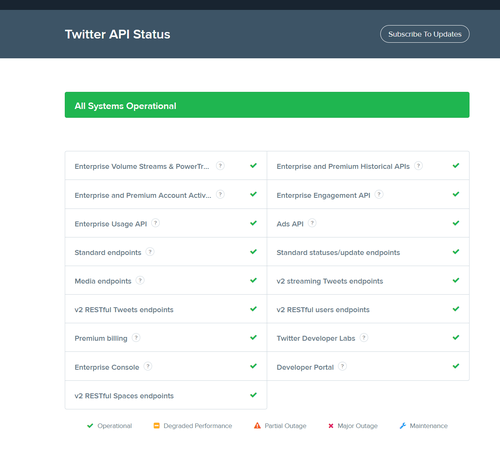Click the 'Degraded Performance' legend text

click(x=198, y=426)
